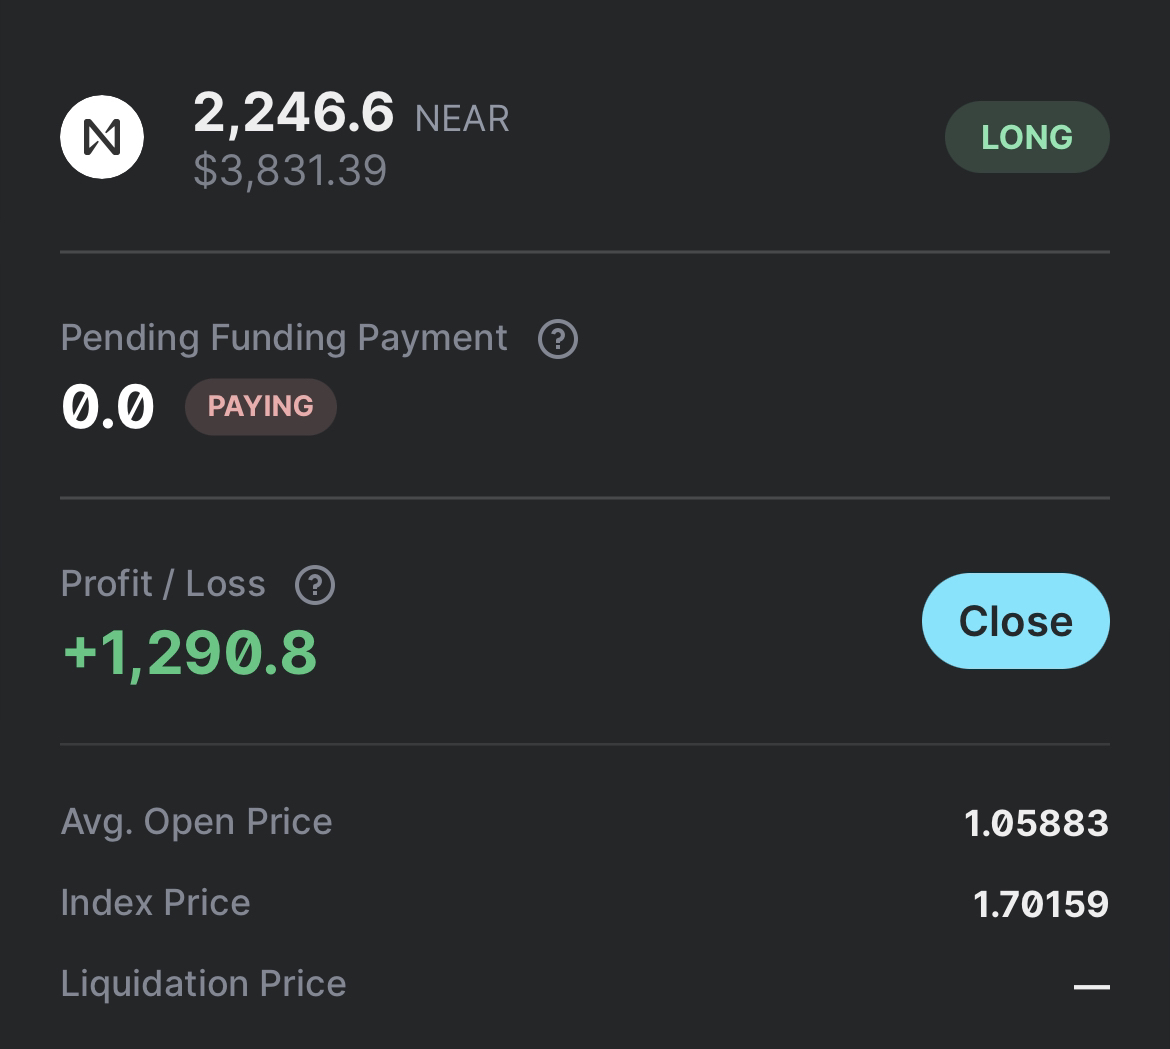Select the +1,290.8 profit amount
Viewport: 1170px width, 1049px height.
[190, 652]
